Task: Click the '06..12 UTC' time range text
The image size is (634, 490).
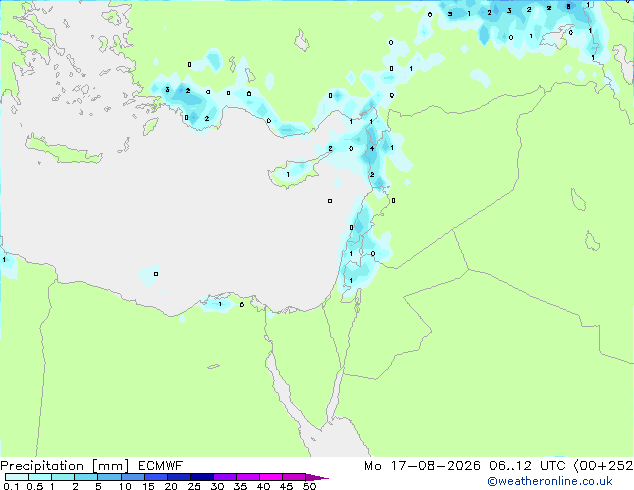Action: (528, 466)
